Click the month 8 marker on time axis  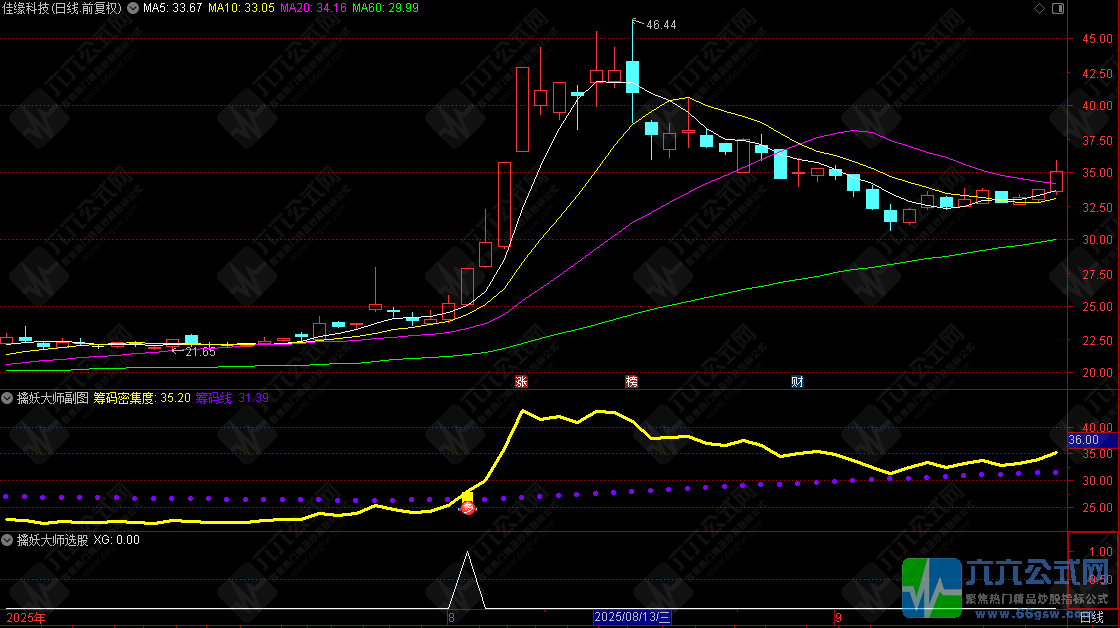tap(451, 618)
